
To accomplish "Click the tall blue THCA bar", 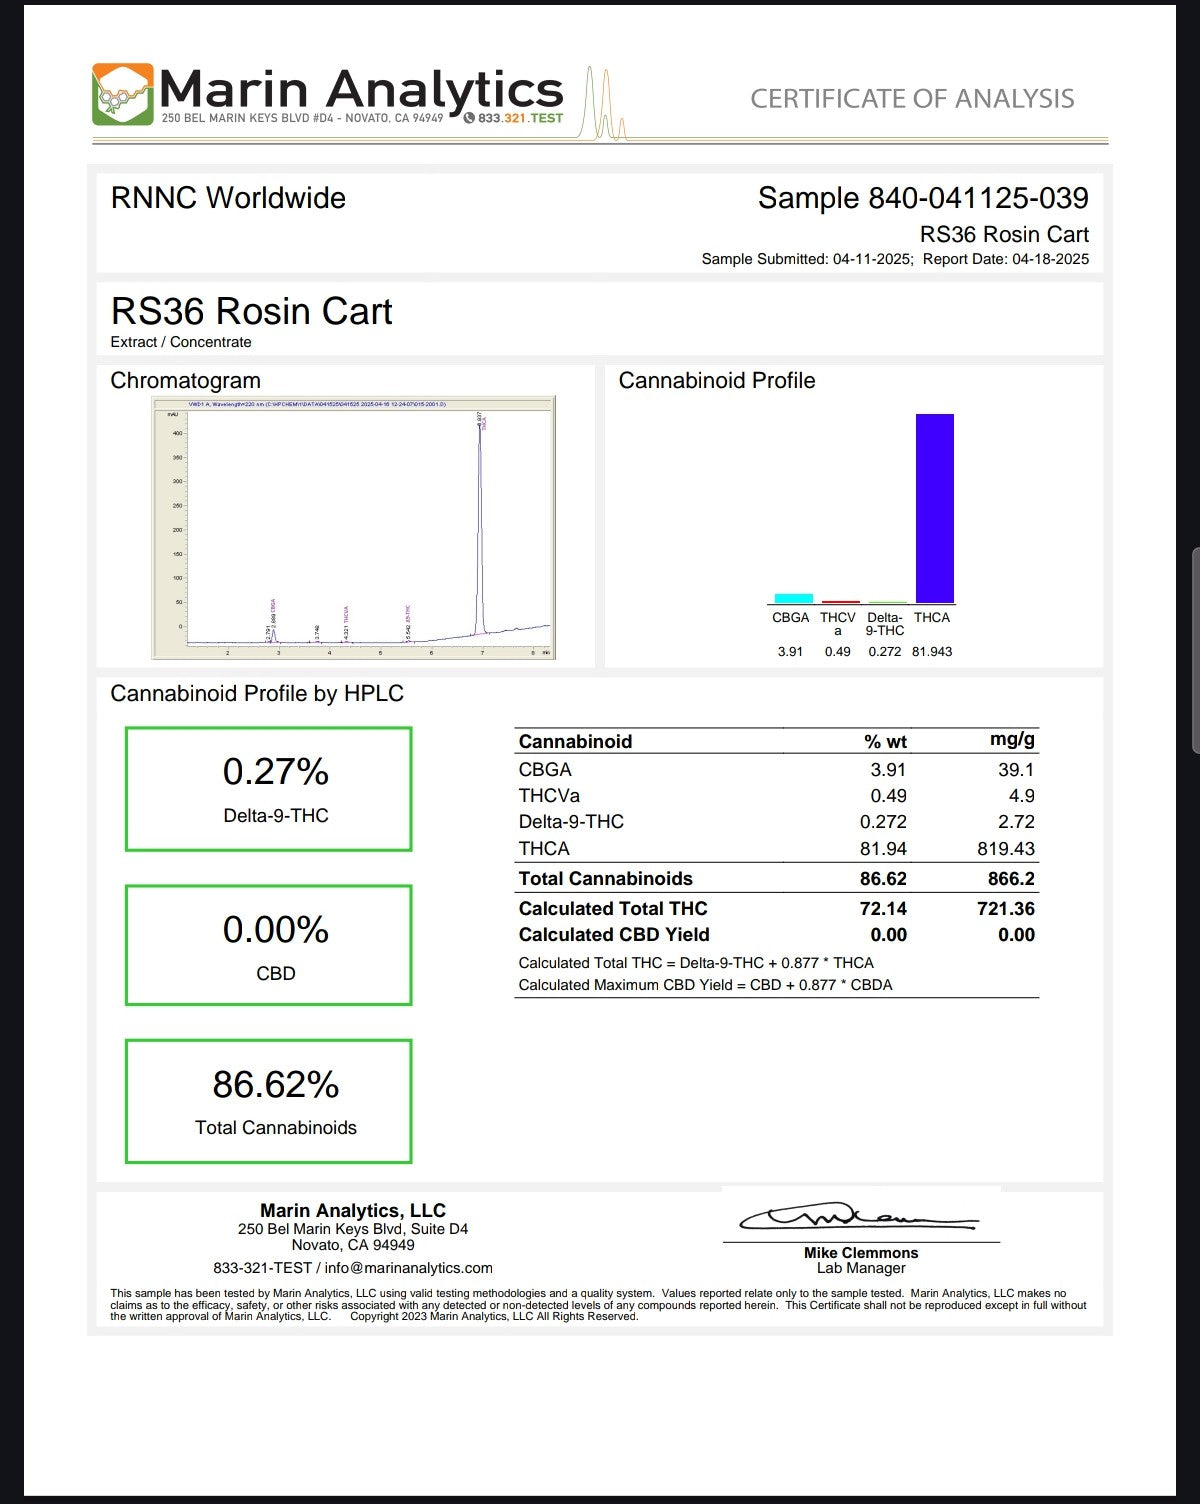I will pos(934,508).
